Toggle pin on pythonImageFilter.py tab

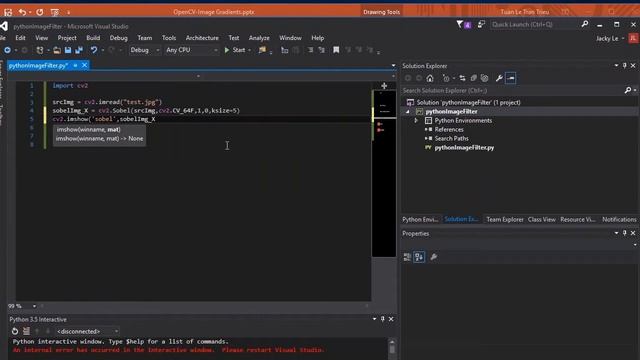(76, 65)
